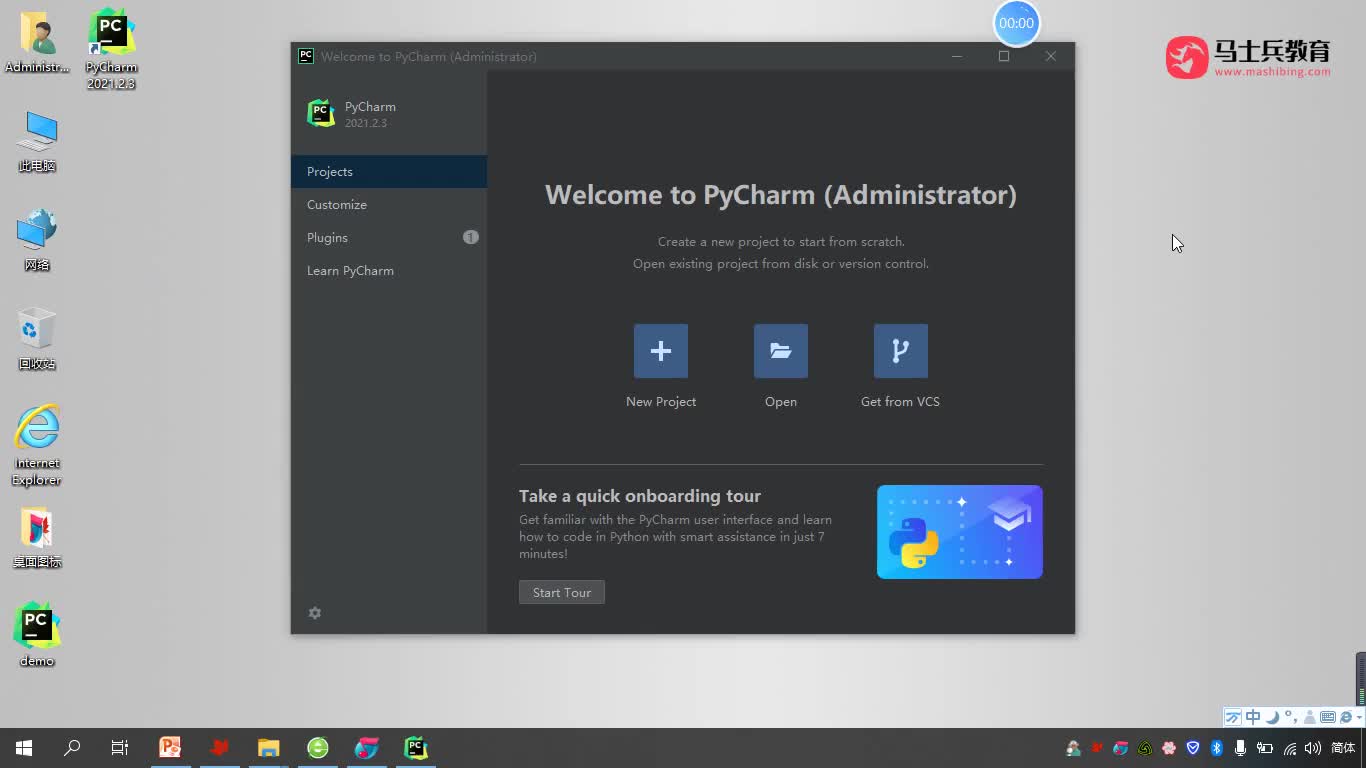Screen dimensions: 1366x768
Task: Select the 回收站 recycle bin icon
Action: tap(37, 340)
